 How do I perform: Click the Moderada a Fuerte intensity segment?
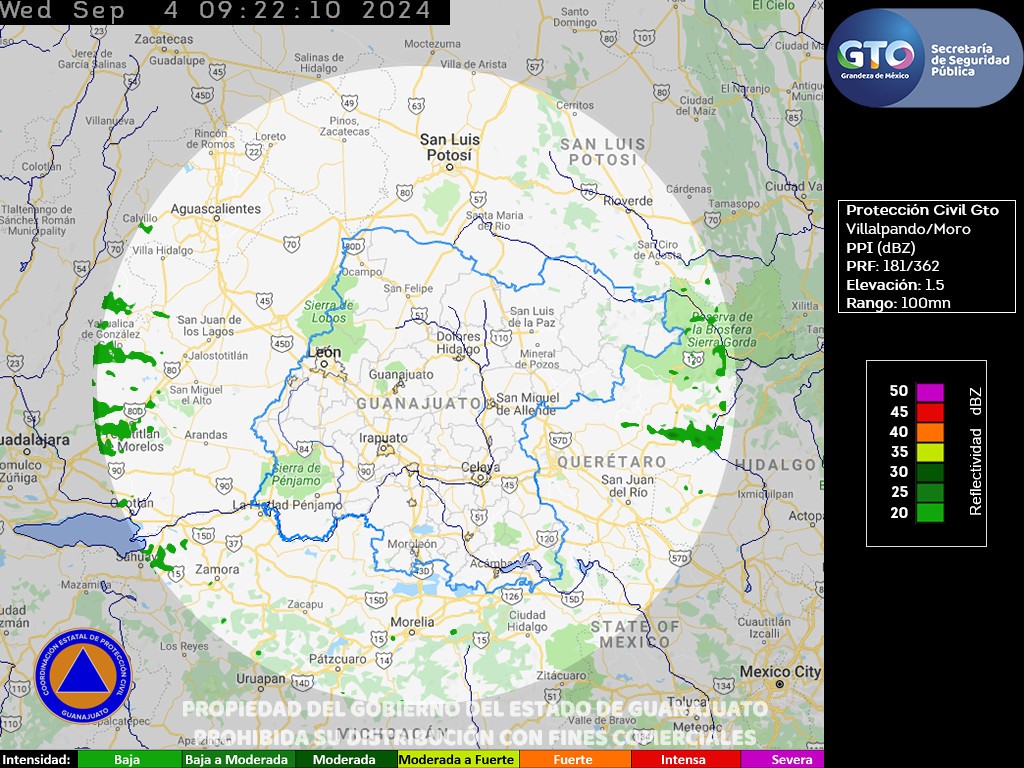point(456,760)
